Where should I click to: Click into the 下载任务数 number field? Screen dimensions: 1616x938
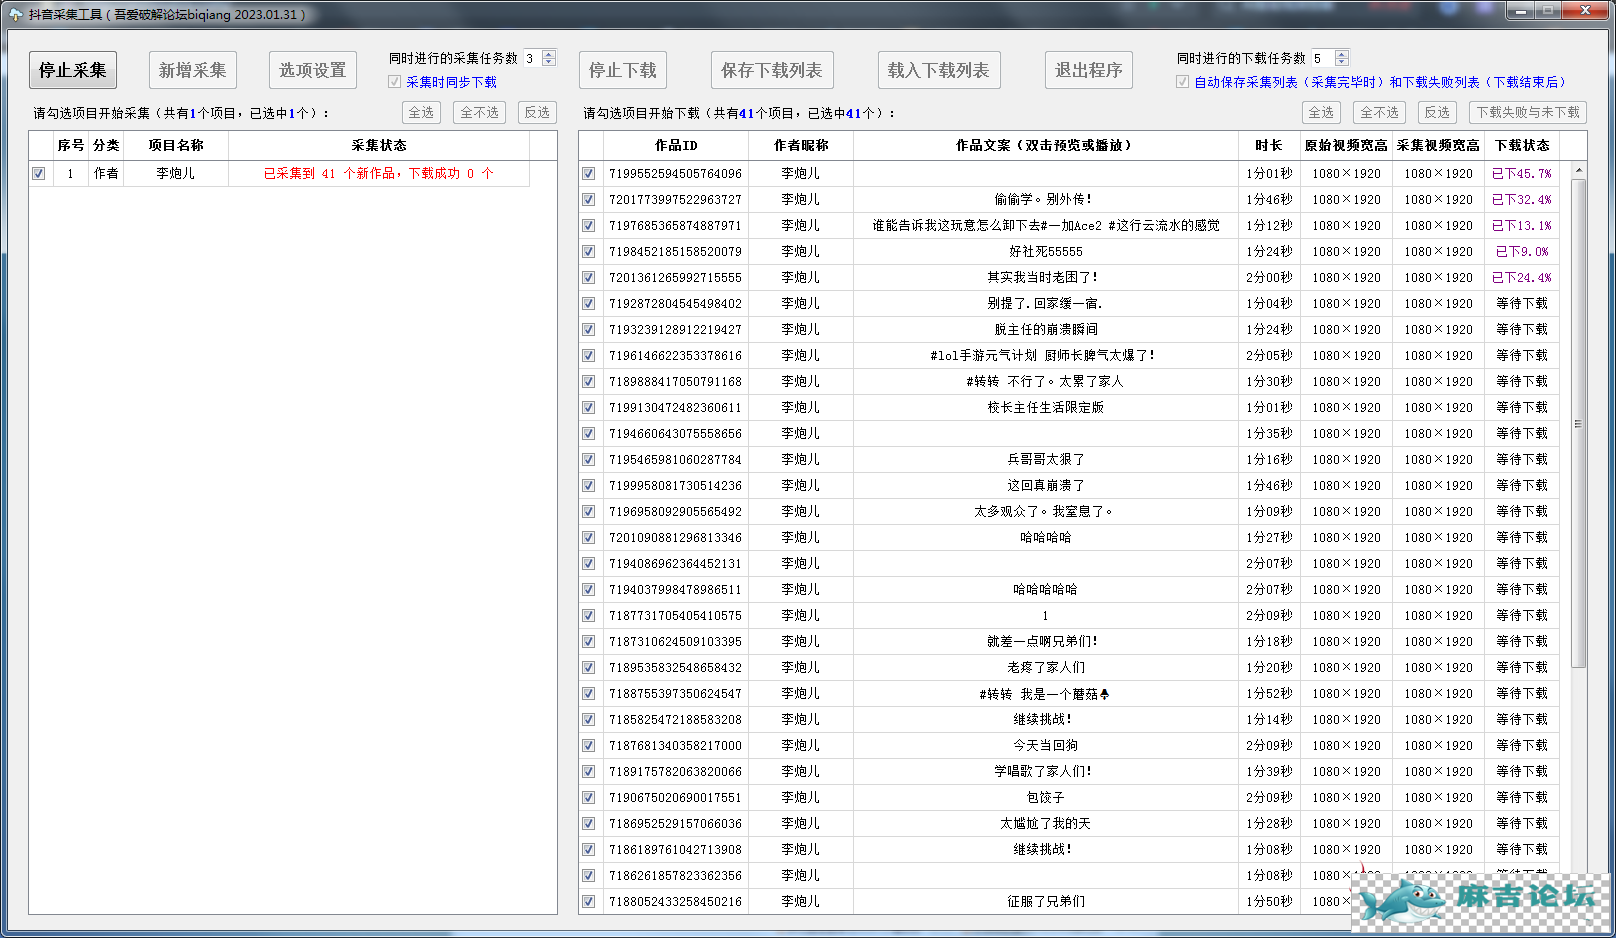(1323, 58)
